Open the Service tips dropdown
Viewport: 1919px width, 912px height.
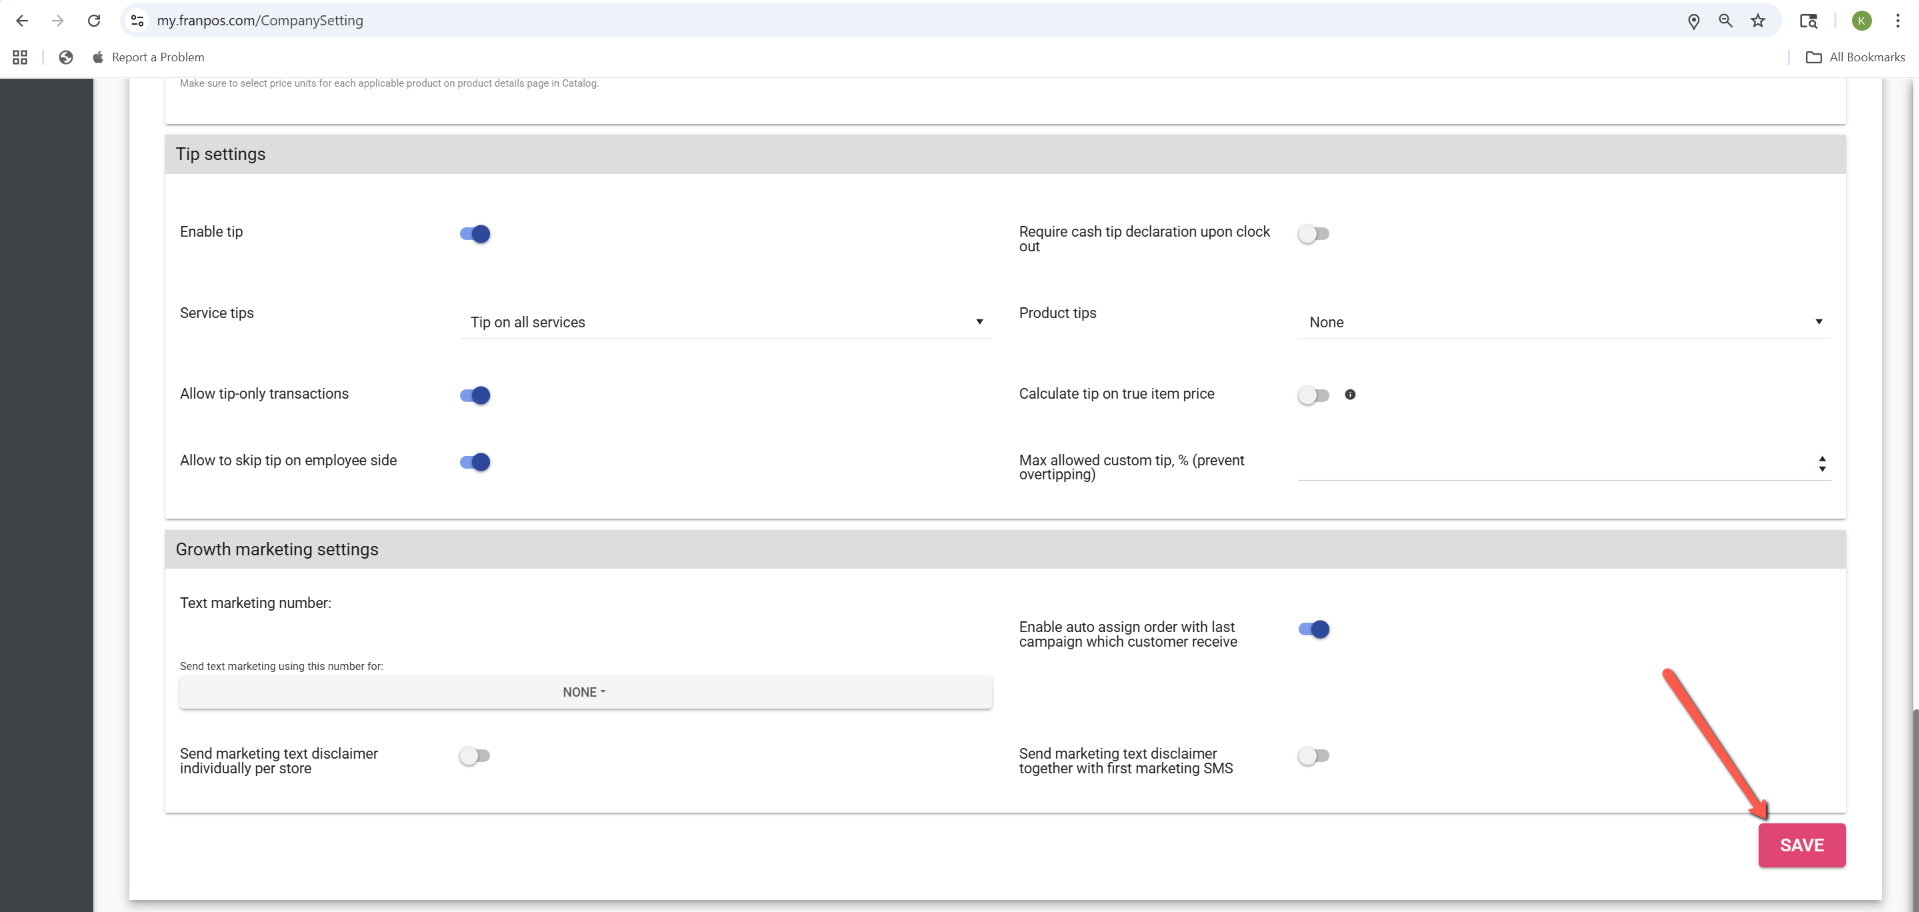click(725, 322)
